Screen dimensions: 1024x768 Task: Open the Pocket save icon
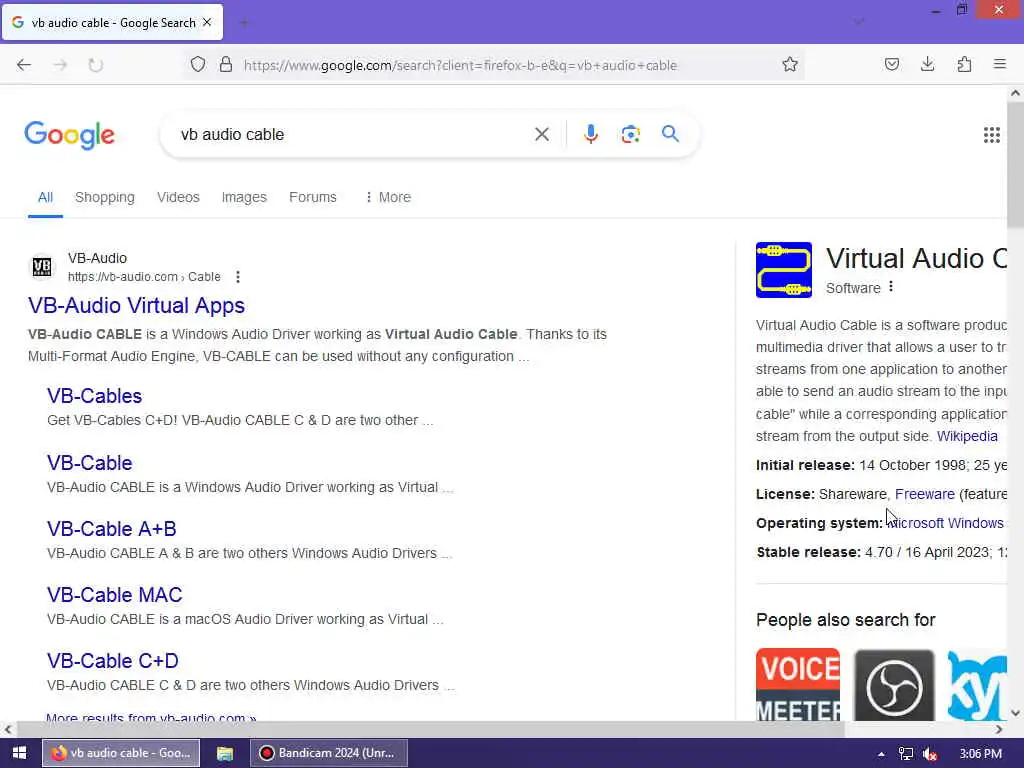point(891,65)
